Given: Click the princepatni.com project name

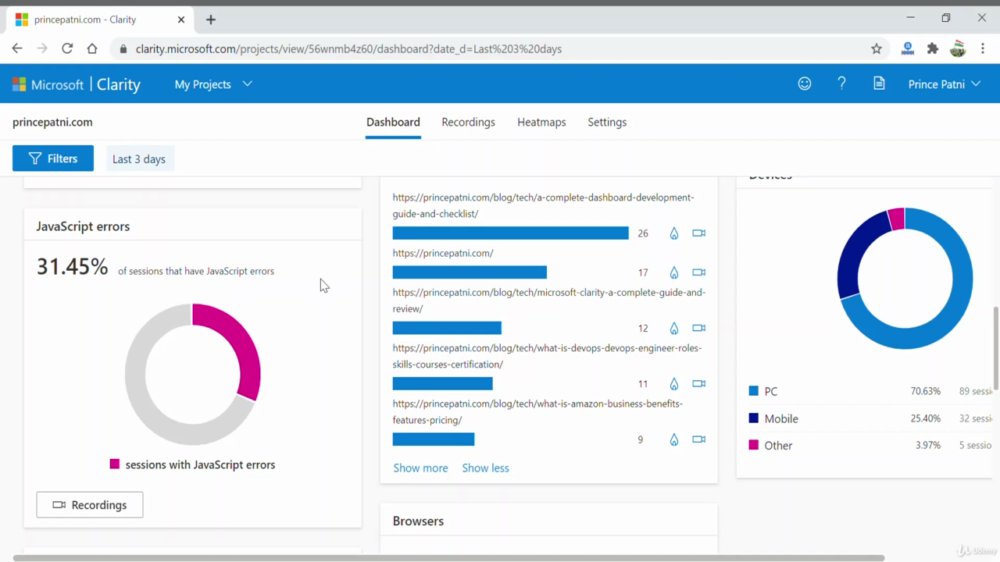Looking at the screenshot, I should [52, 122].
